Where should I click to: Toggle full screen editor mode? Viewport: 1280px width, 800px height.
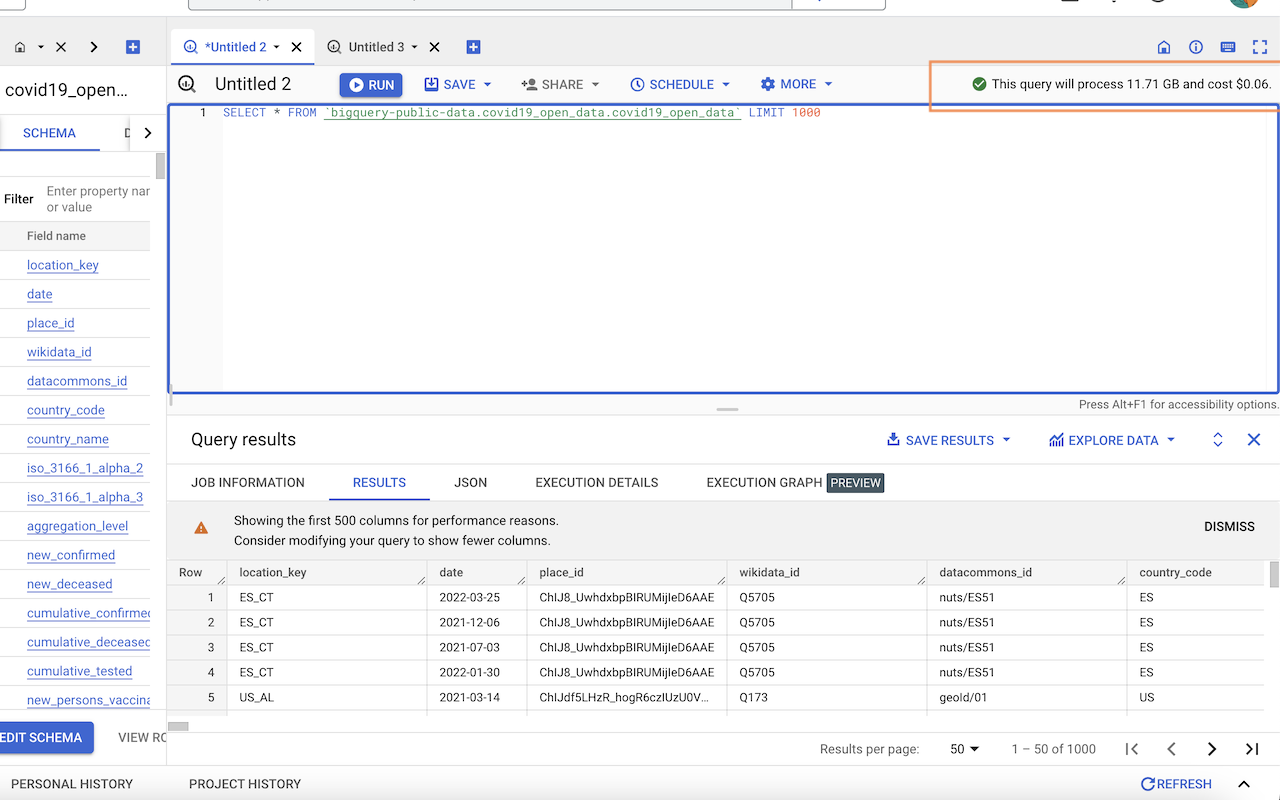tap(1260, 47)
